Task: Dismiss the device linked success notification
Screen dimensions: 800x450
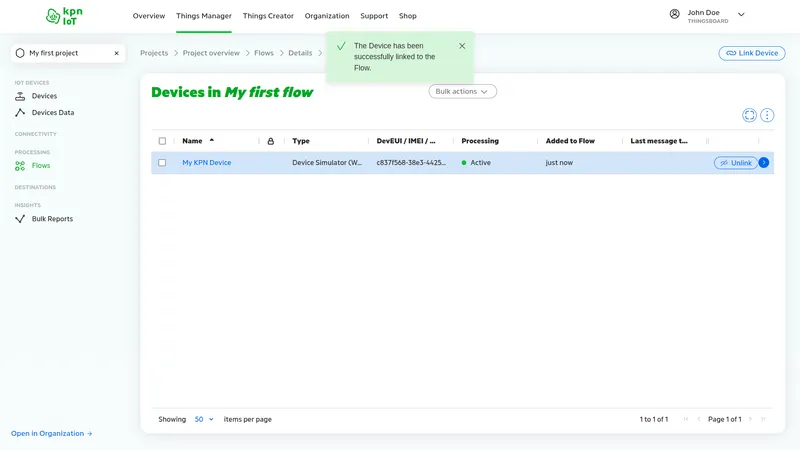Action: click(462, 46)
